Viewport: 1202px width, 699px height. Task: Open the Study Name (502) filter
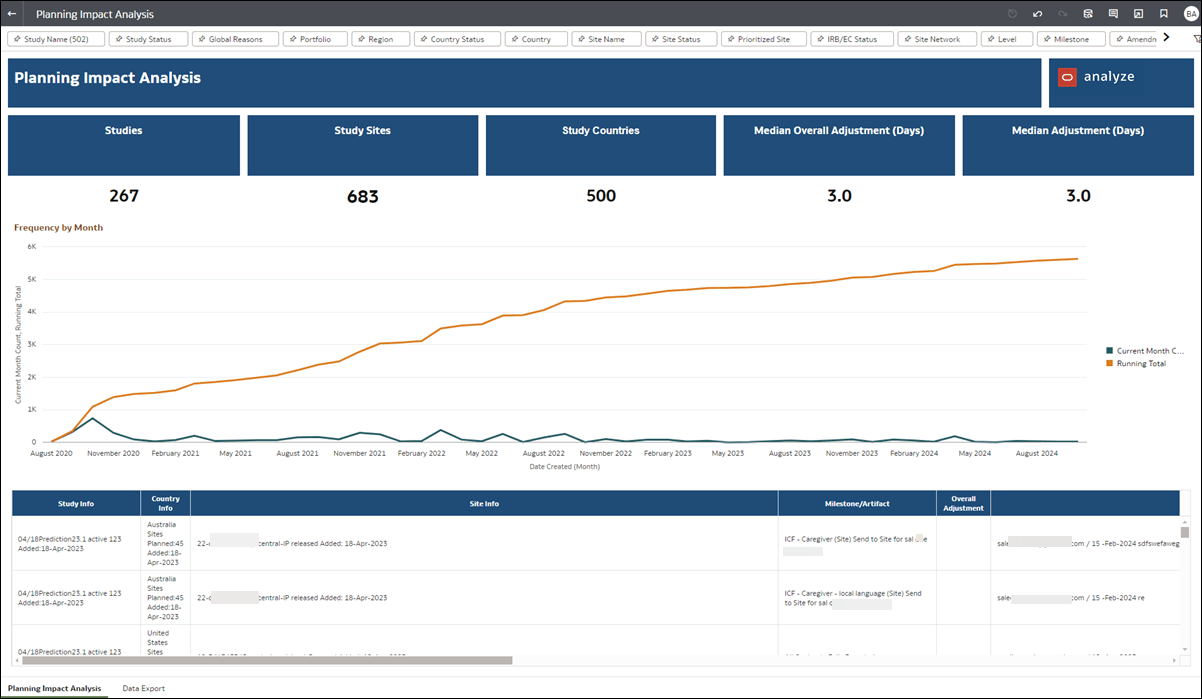pos(55,38)
